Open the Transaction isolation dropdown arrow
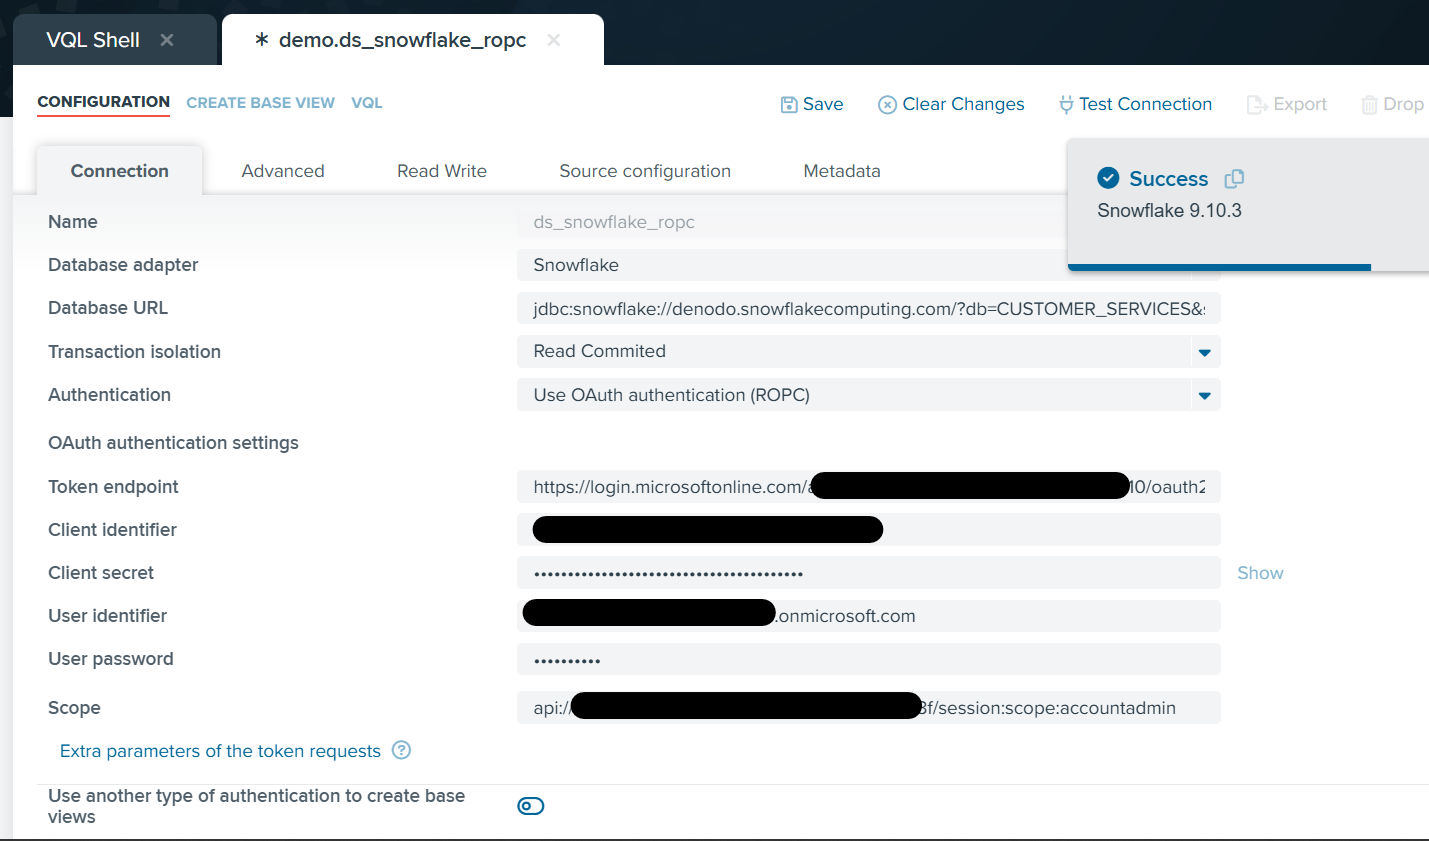Image resolution: width=1429 pixels, height=841 pixels. 1205,352
